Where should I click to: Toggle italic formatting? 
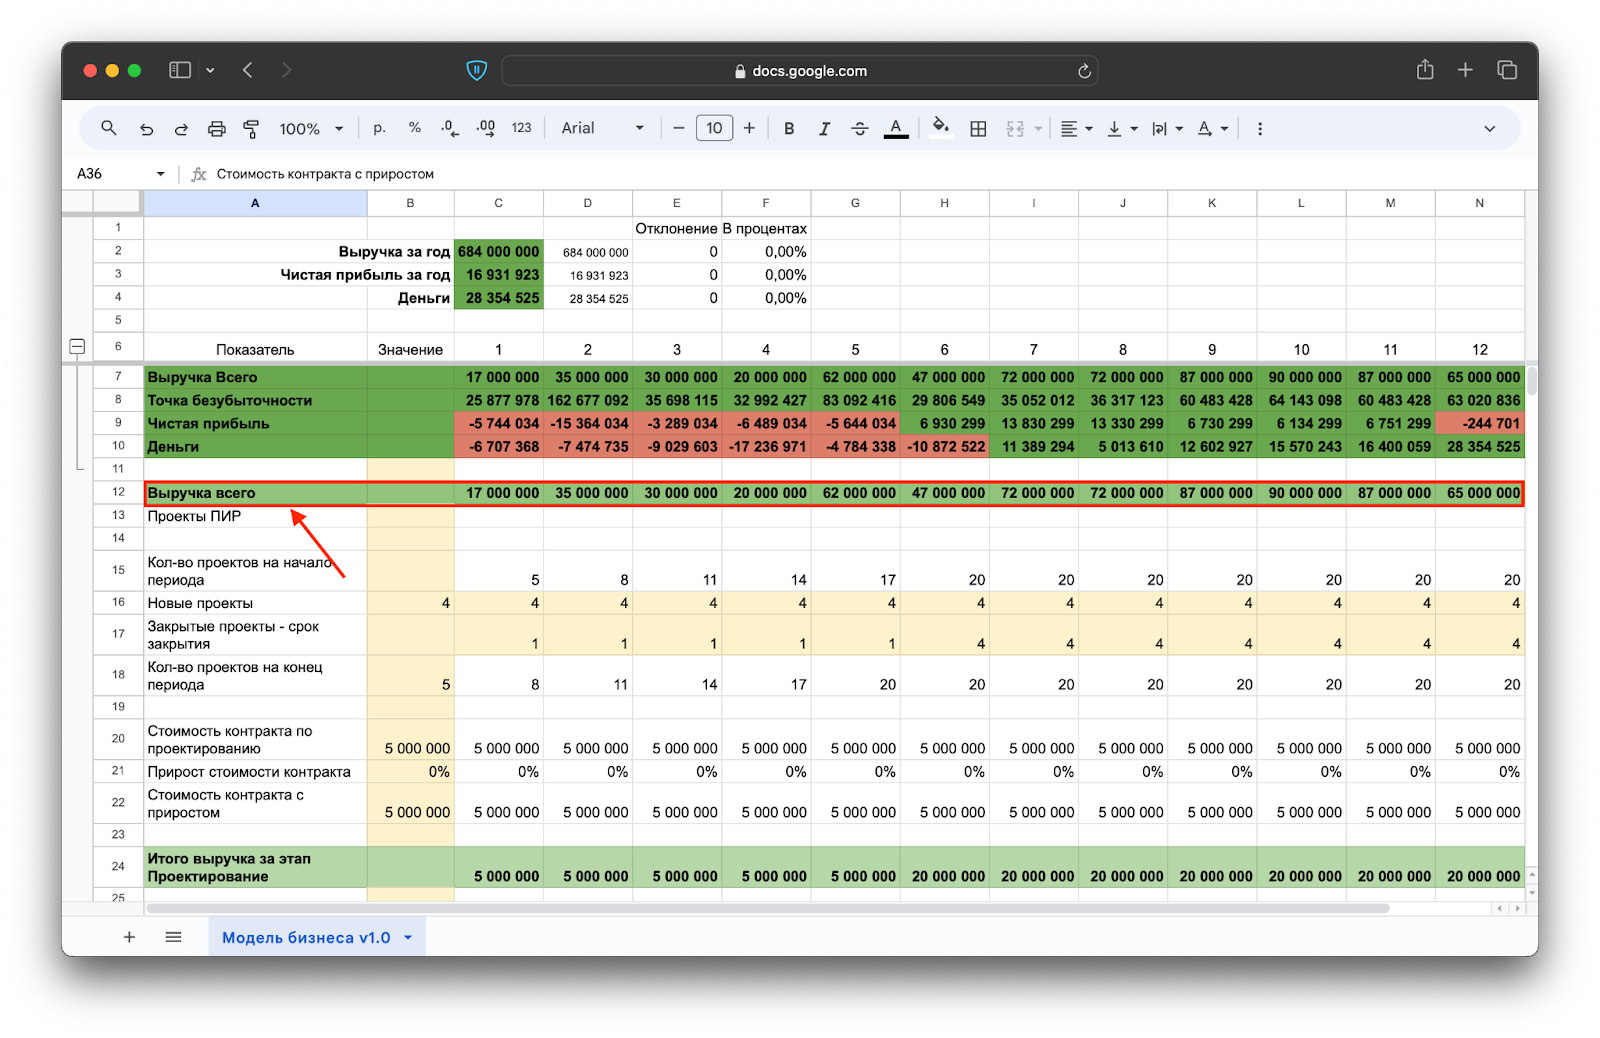pos(824,128)
